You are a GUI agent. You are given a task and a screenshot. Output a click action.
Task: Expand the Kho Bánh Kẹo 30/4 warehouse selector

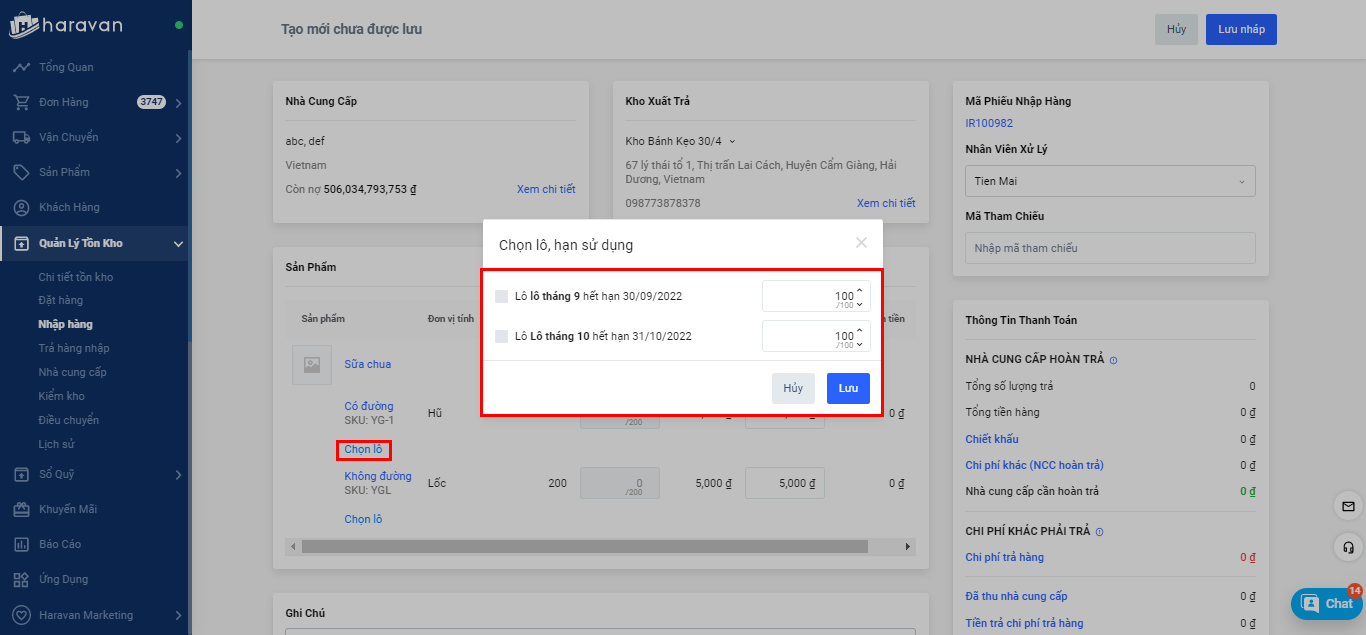point(680,141)
